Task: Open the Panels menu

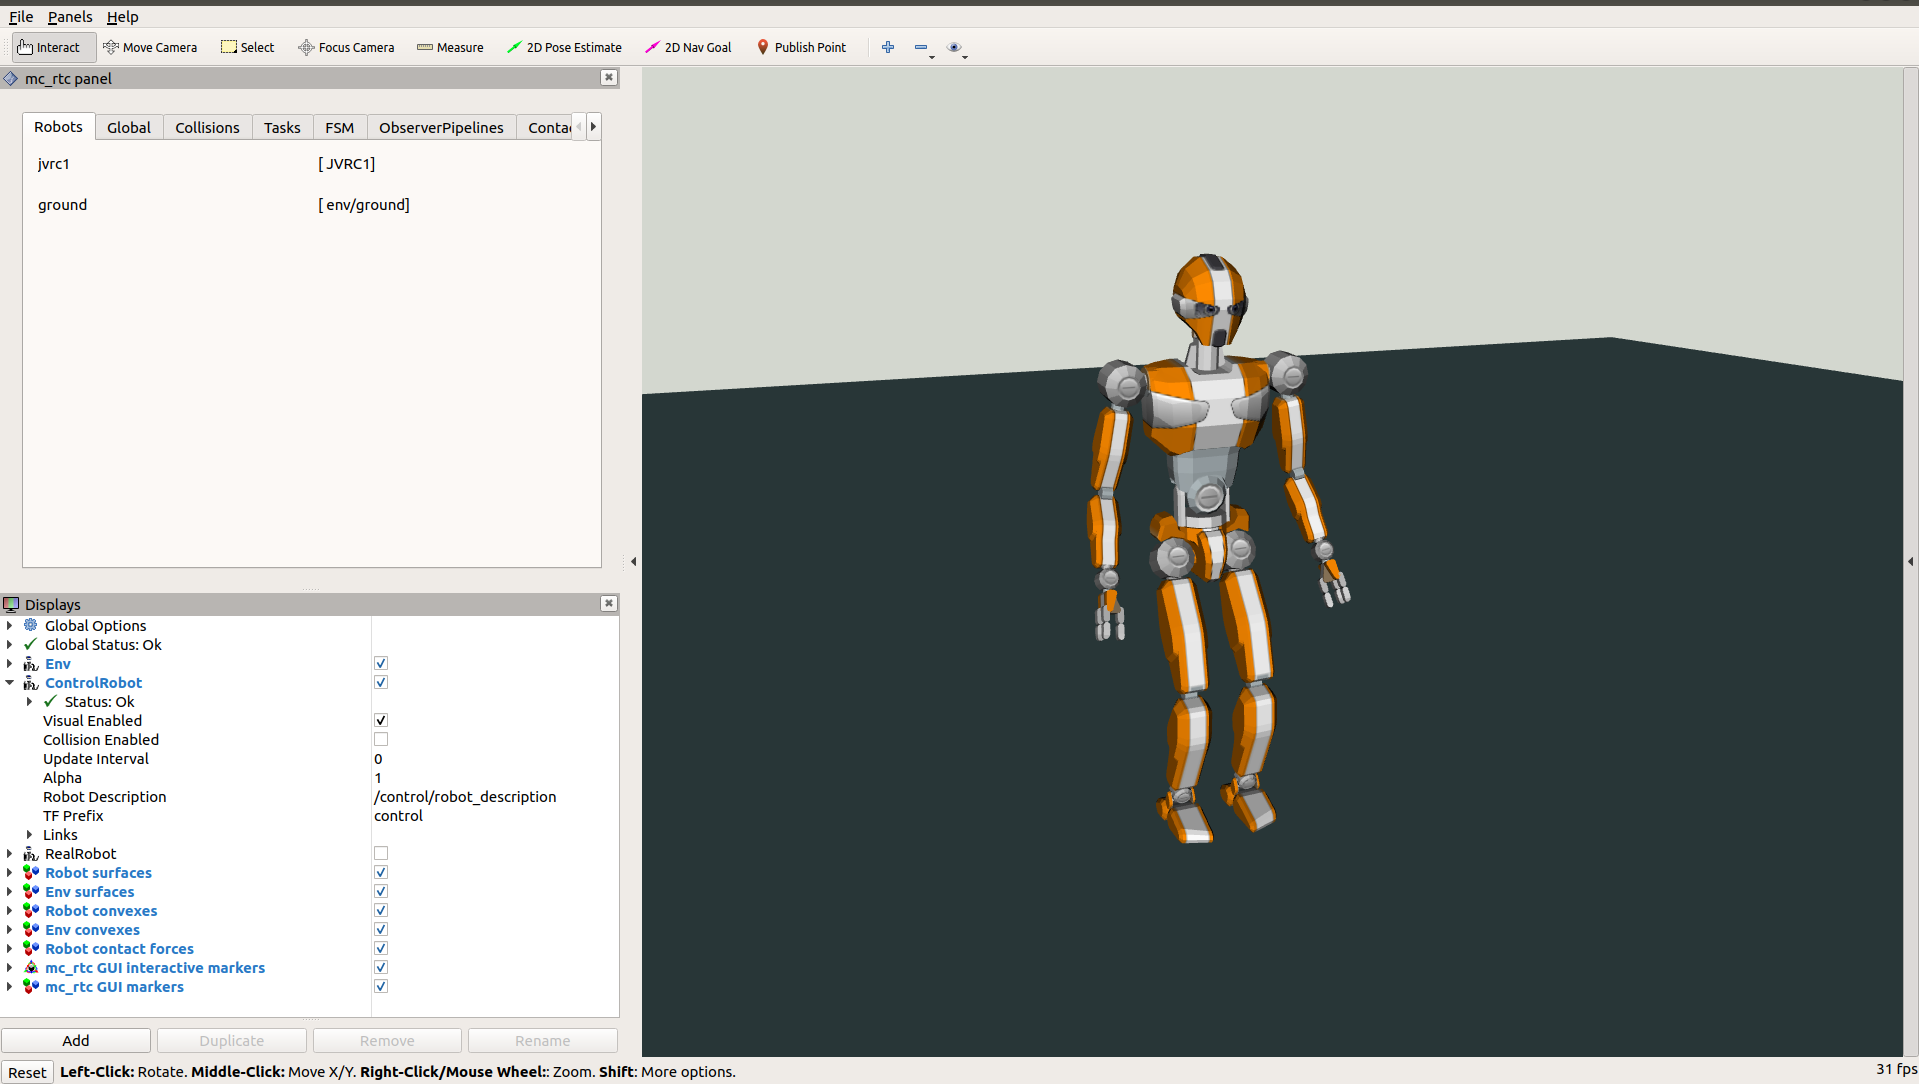Action: (x=70, y=17)
